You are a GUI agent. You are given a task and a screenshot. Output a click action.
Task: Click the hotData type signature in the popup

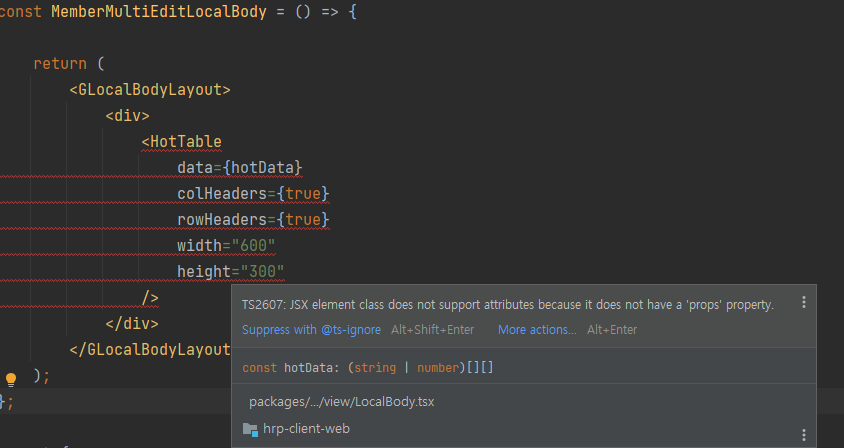(x=368, y=368)
